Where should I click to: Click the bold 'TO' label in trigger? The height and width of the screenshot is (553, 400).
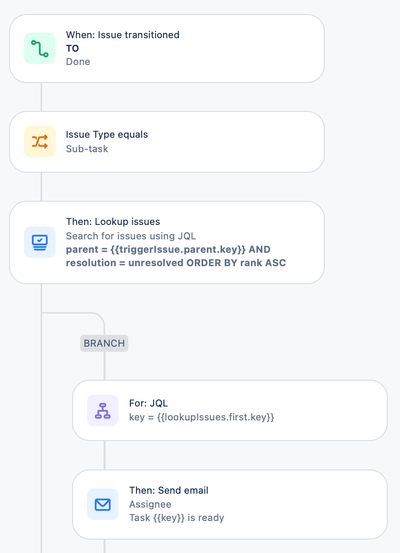72,48
